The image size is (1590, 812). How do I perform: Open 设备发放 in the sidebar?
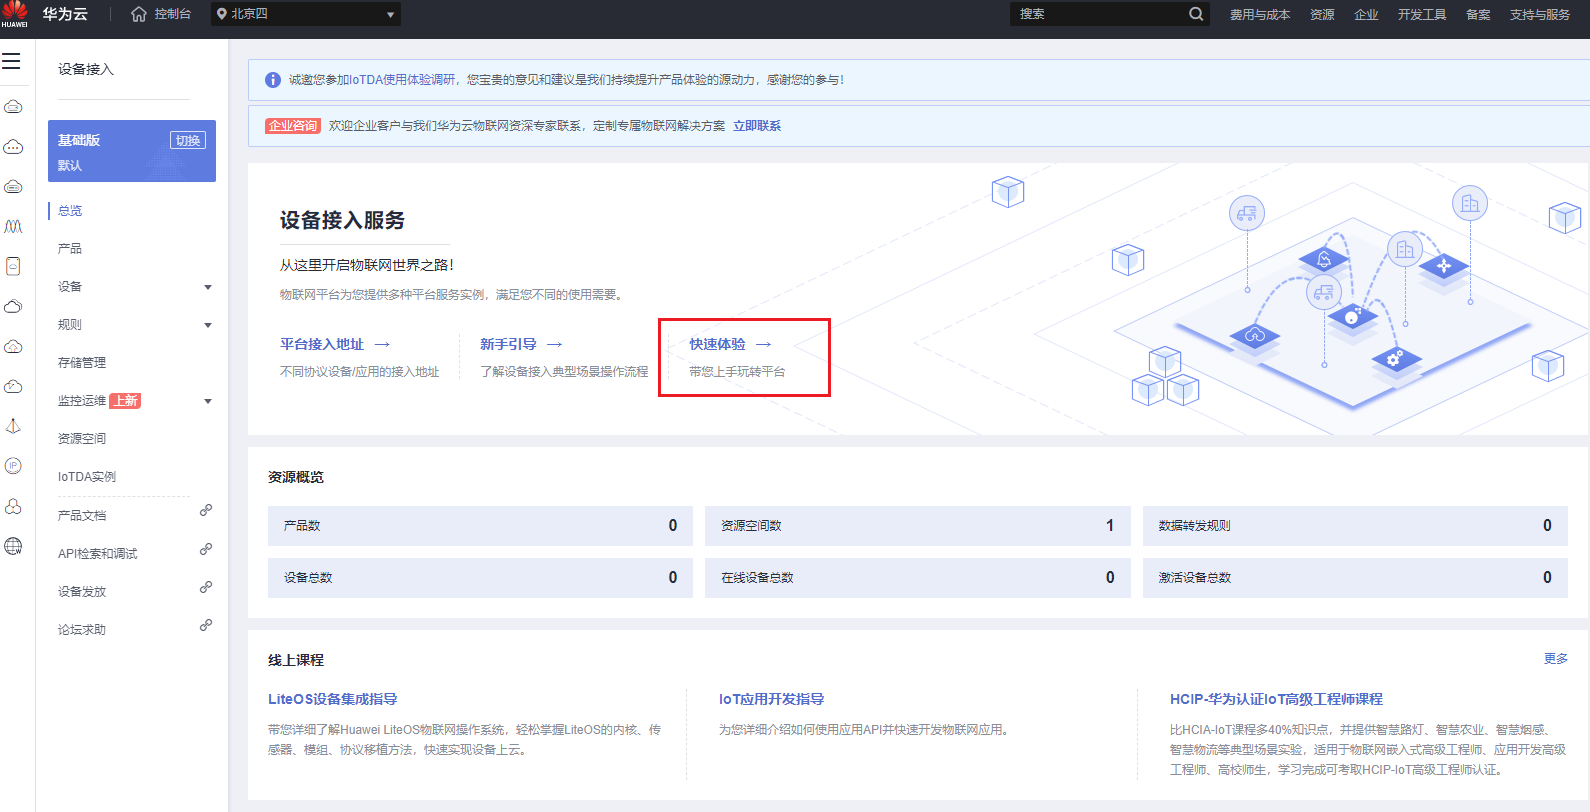(82, 592)
